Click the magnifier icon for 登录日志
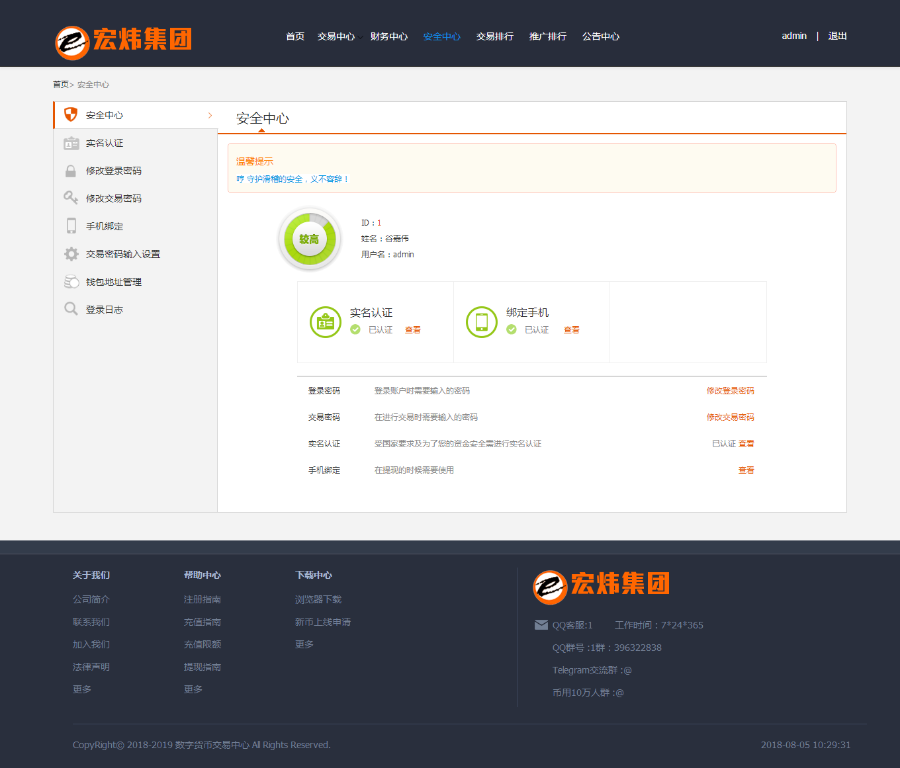Screen dimensions: 900x768 (70, 309)
